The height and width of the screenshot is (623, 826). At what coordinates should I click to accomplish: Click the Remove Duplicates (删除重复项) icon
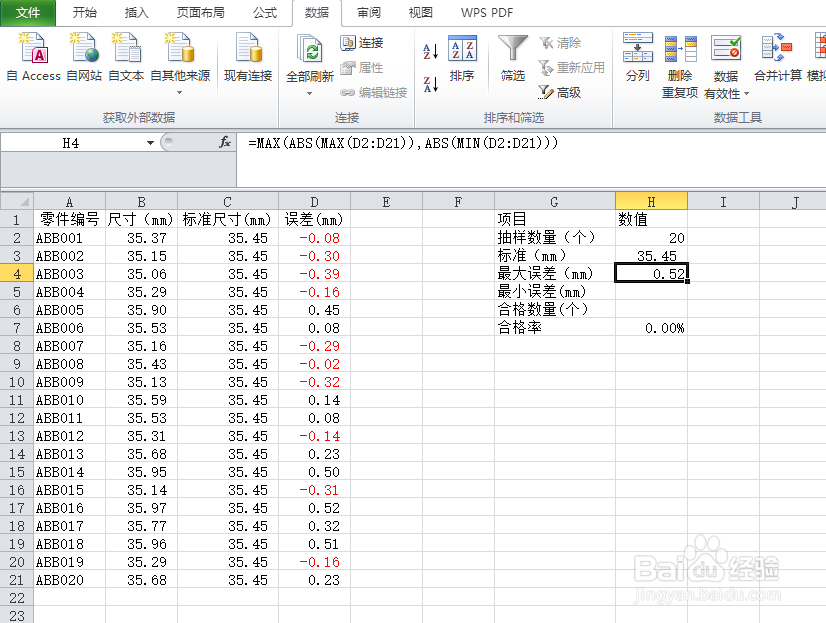tap(680, 66)
